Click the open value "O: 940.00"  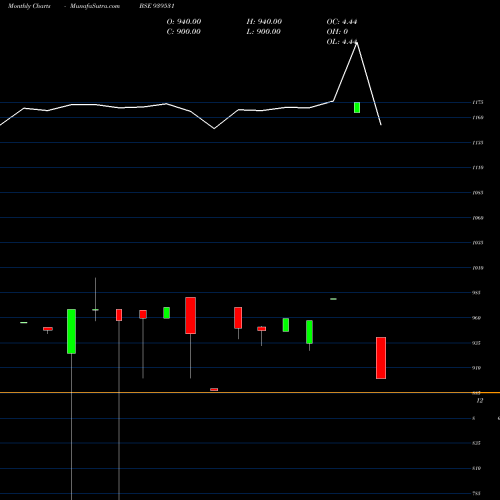tap(184, 22)
